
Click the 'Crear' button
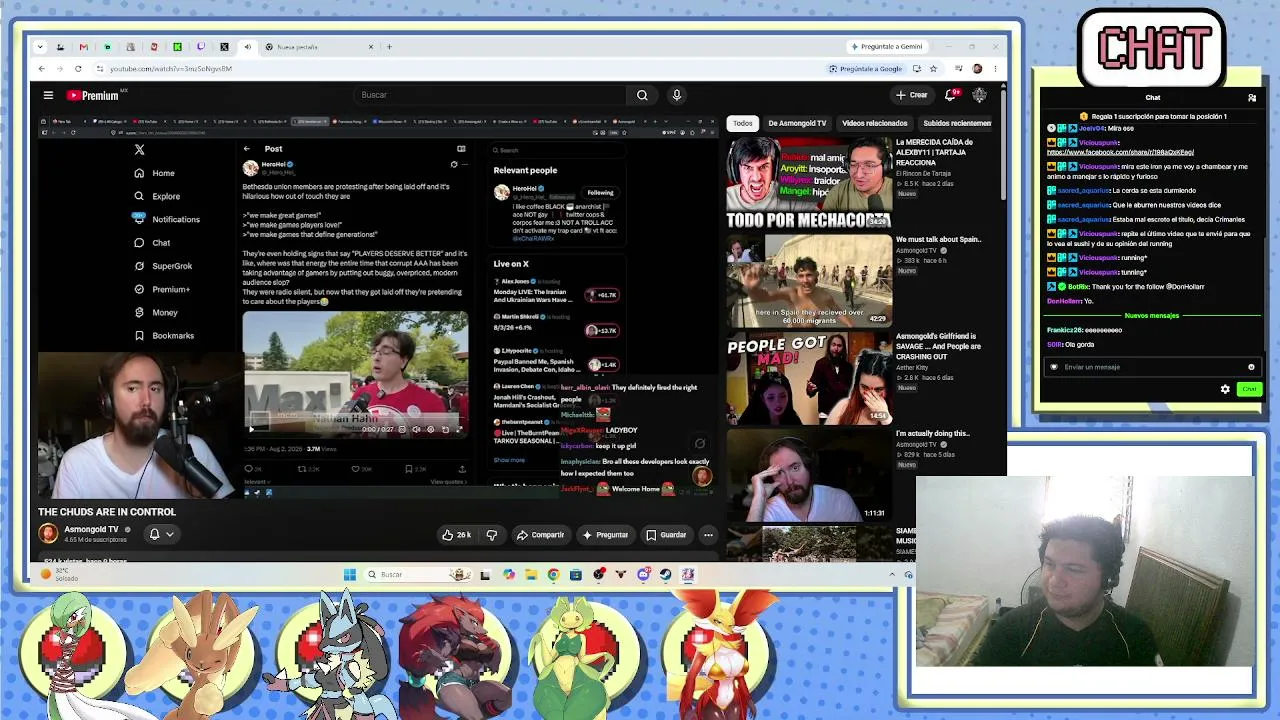(912, 95)
